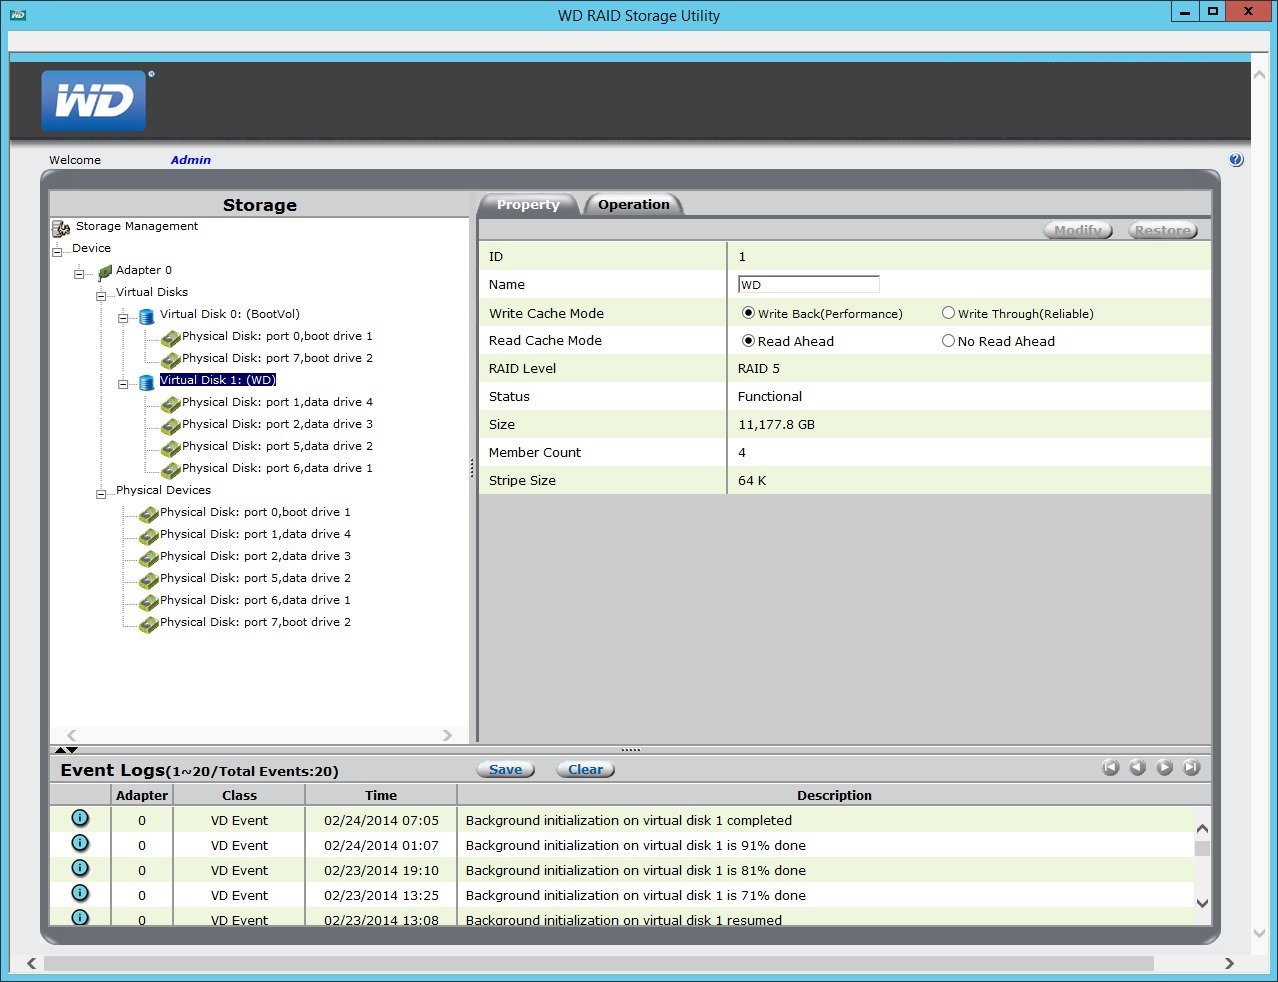
Task: Click port 5 drive icon under Physical Devices
Action: coord(148,581)
